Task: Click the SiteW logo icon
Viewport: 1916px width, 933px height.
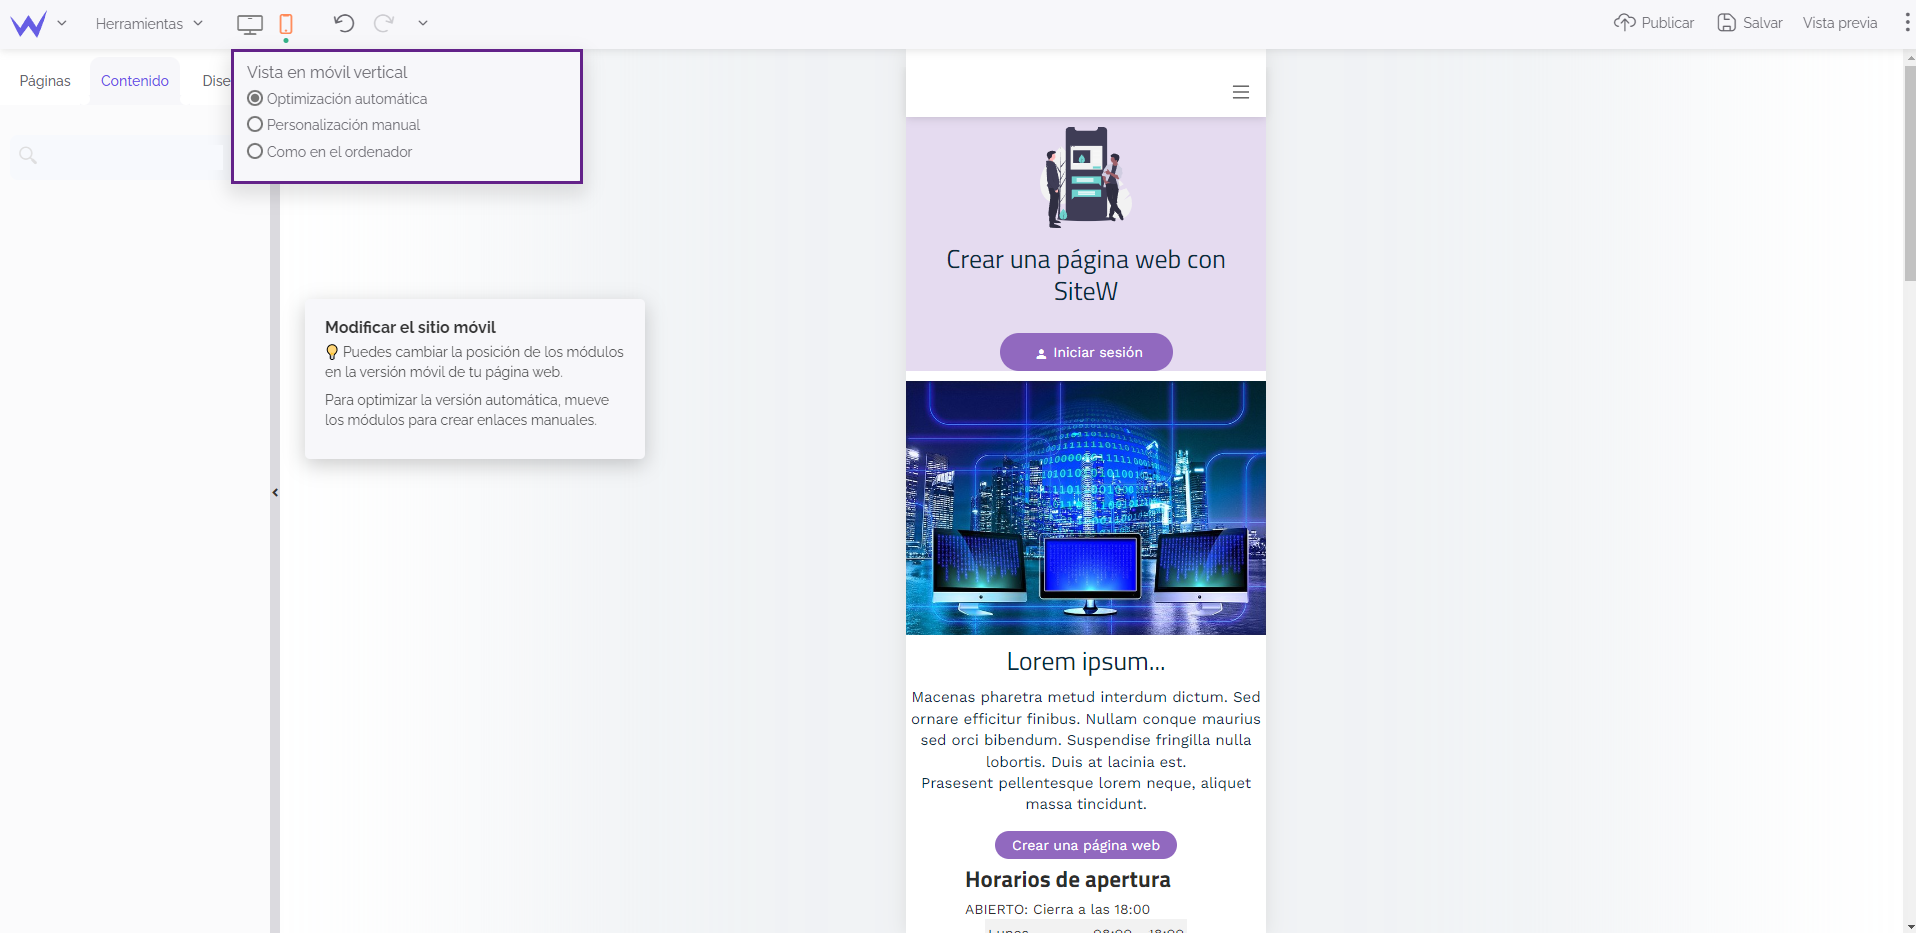Action: click(28, 24)
